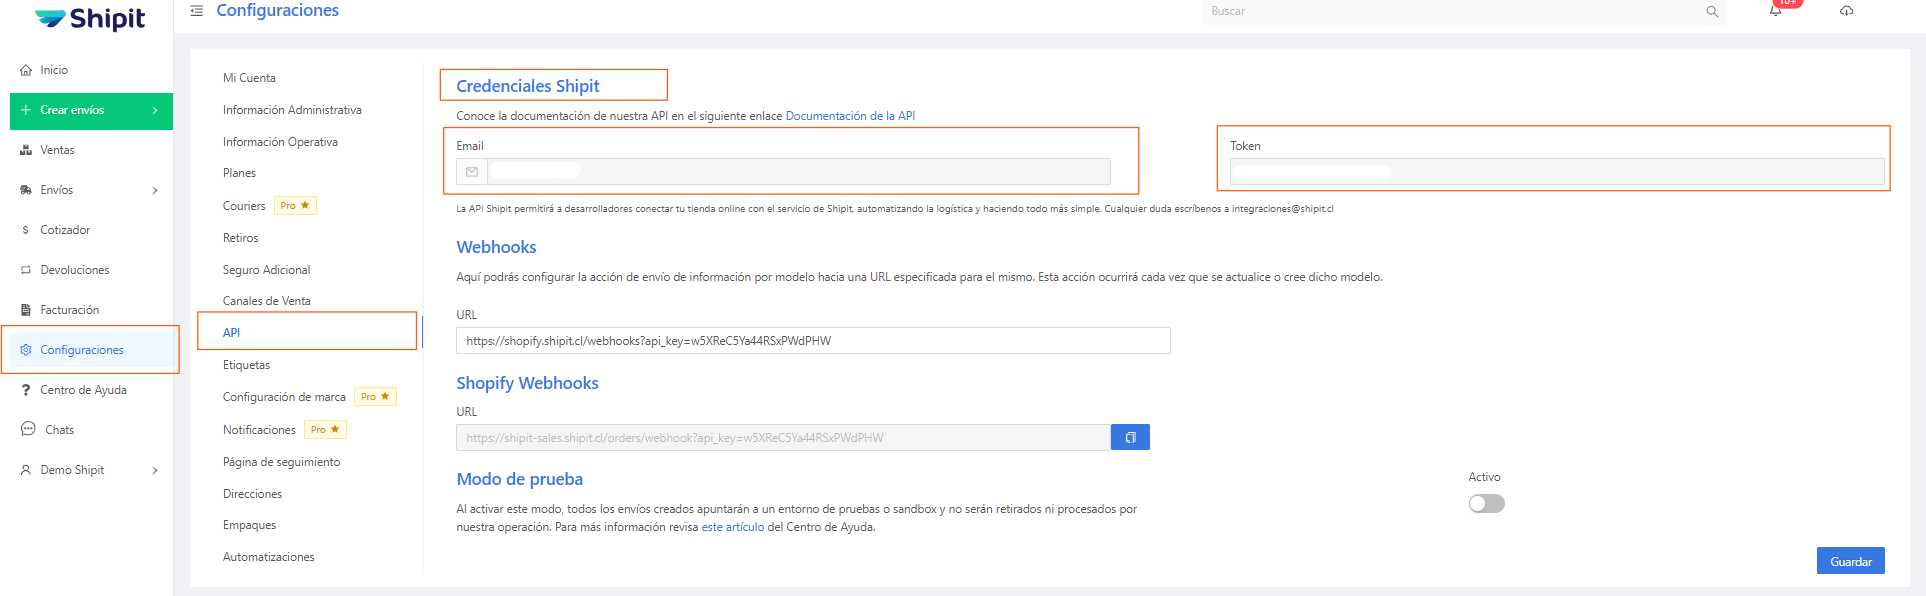Open Documentación de la API link
This screenshot has width=1926, height=596.
[x=850, y=116]
